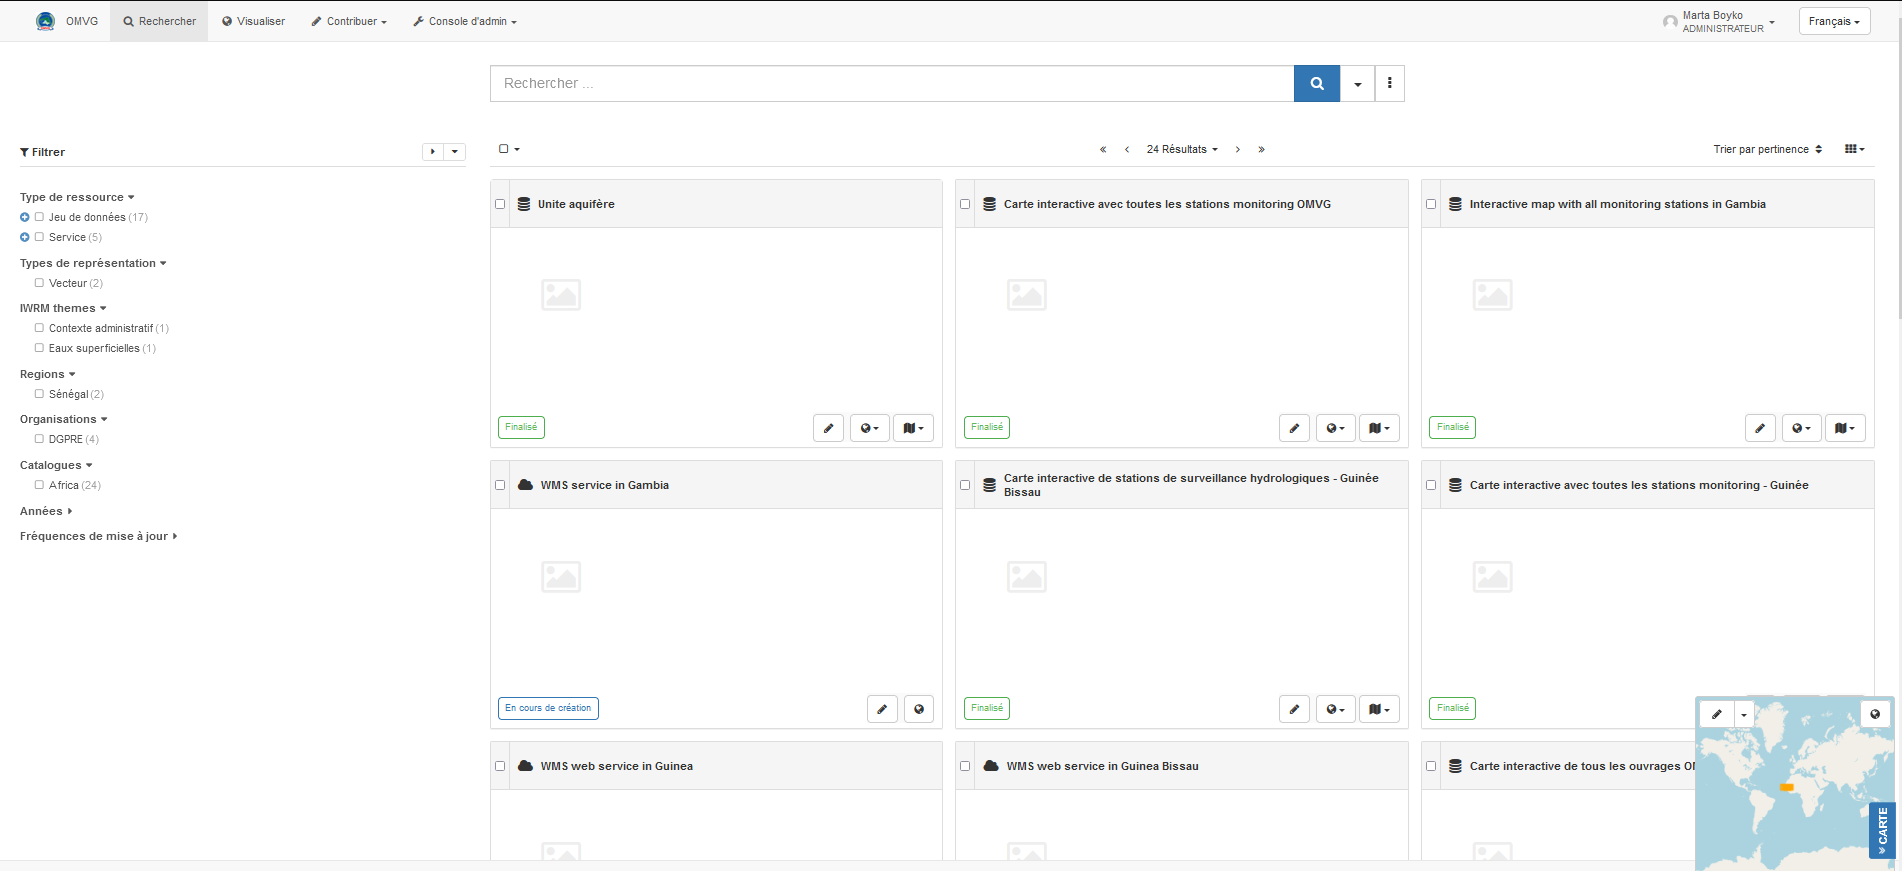Click in the Rechercher search field
This screenshot has height=871, width=1902.
tap(890, 84)
